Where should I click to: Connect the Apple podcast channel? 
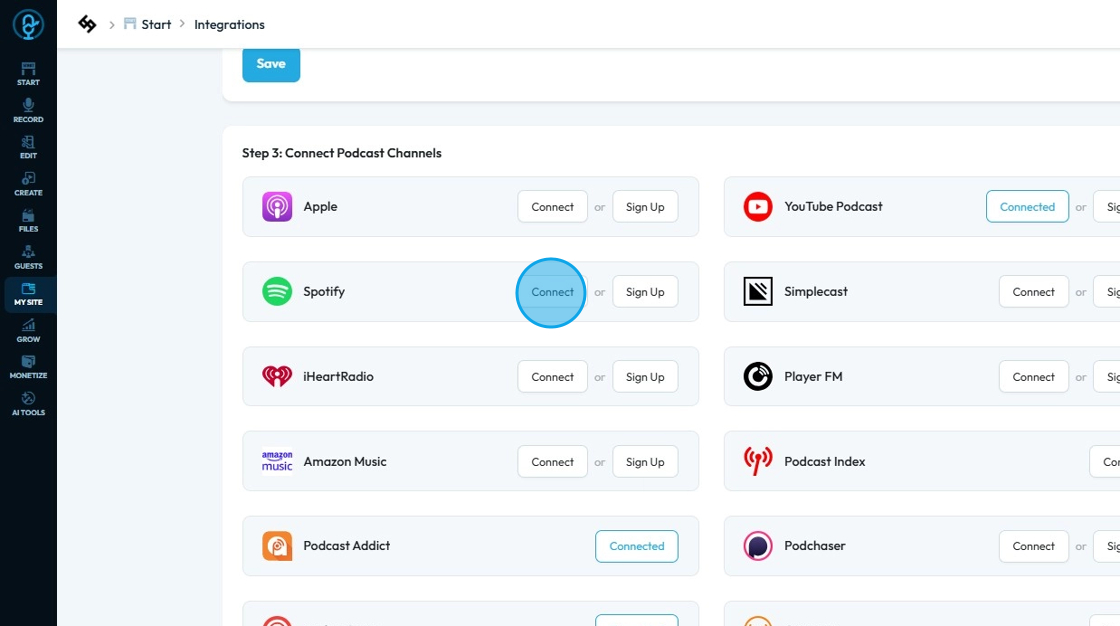click(x=552, y=207)
